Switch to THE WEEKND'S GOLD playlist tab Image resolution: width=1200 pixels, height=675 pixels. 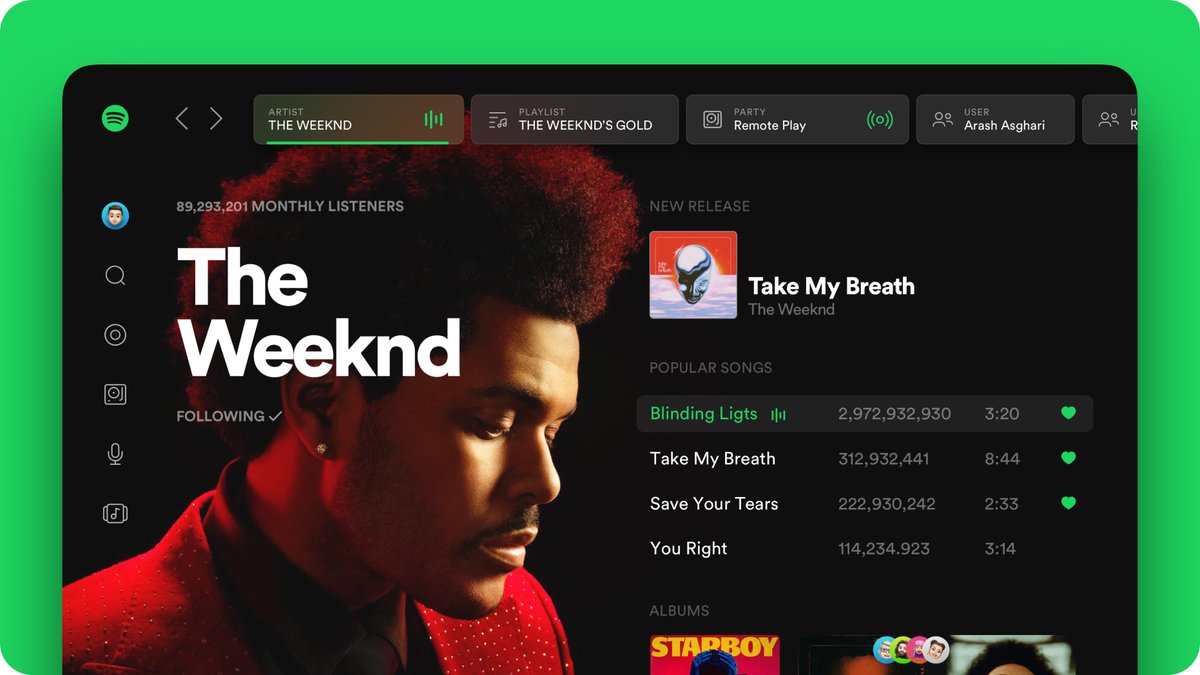pyautogui.click(x=575, y=120)
